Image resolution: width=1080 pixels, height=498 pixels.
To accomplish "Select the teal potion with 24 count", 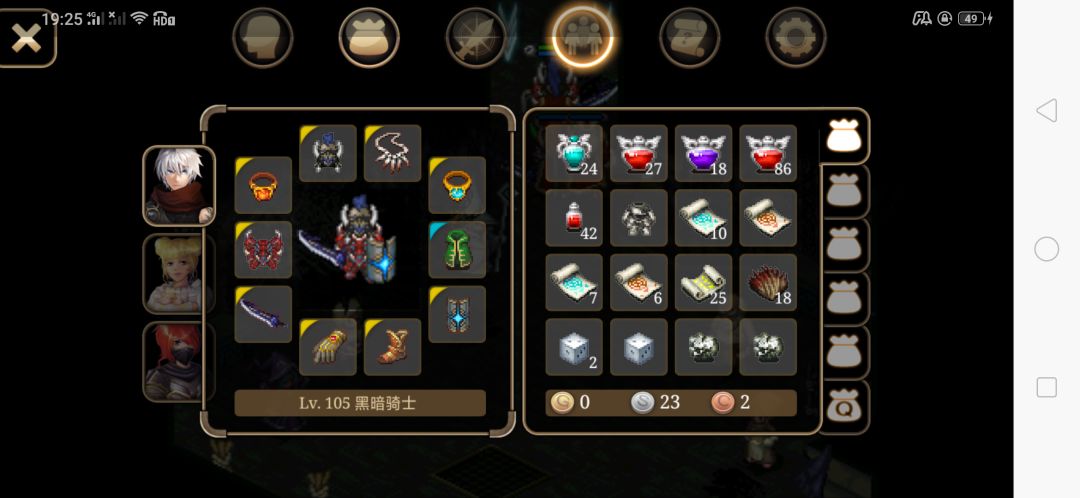I will tap(574, 153).
